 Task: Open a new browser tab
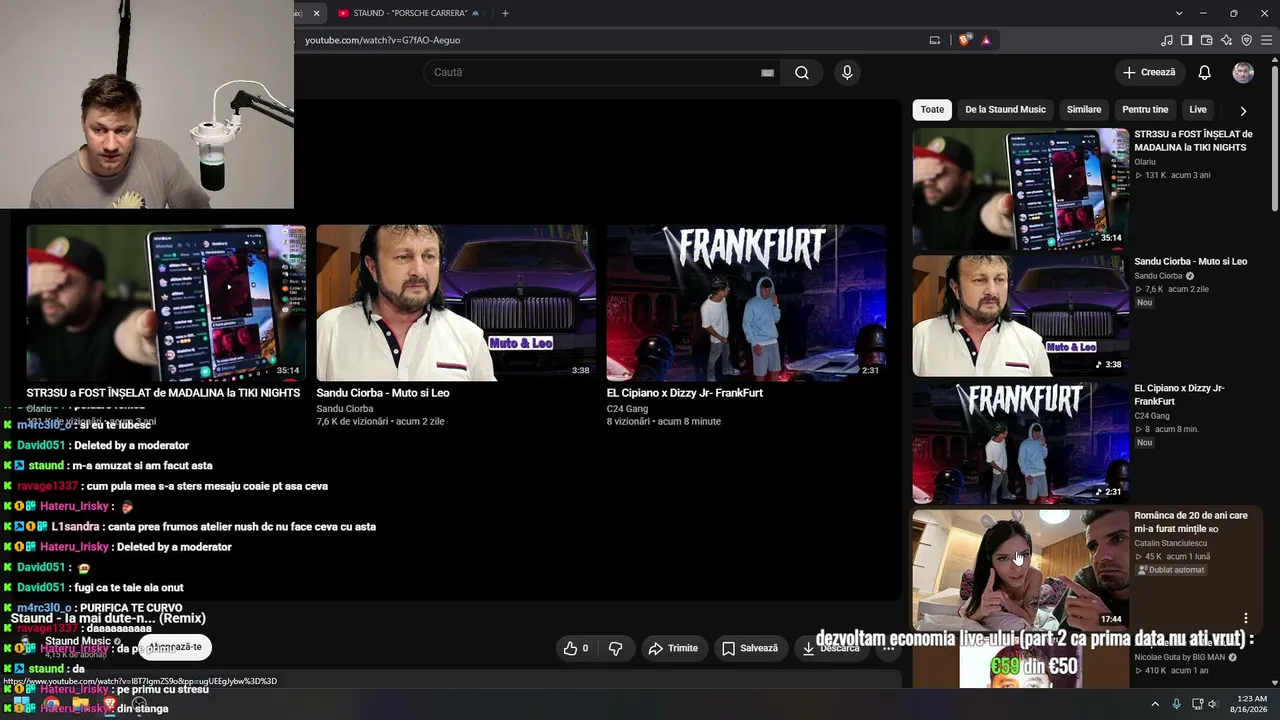(505, 13)
